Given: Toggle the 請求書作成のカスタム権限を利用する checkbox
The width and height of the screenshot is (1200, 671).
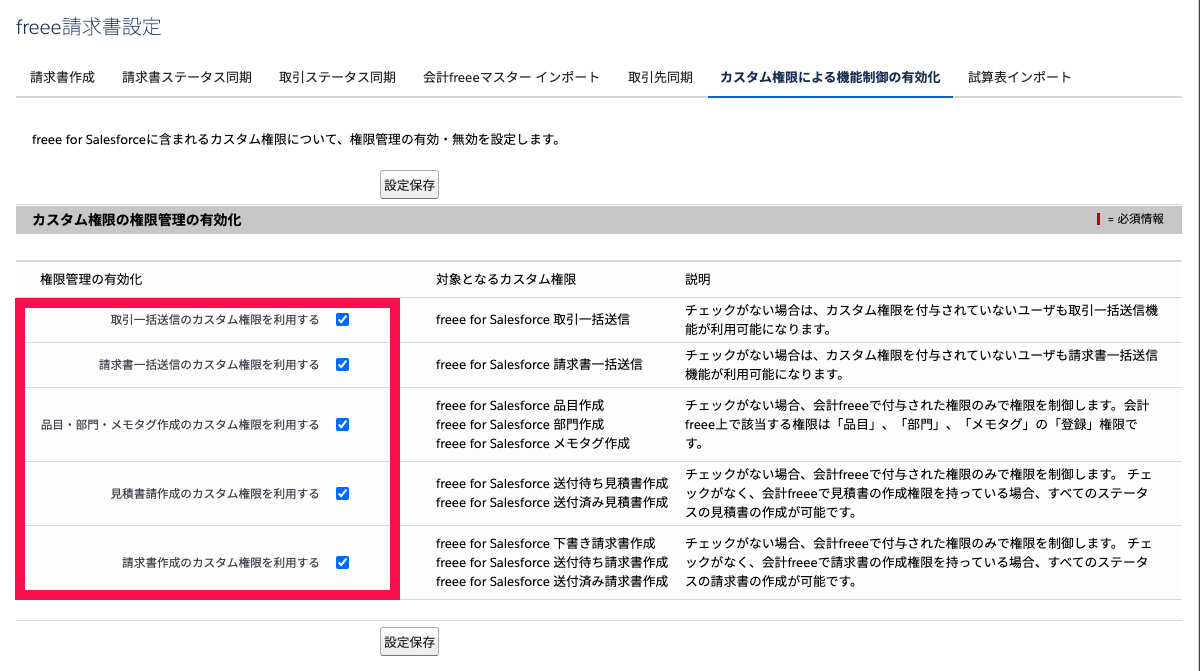Looking at the screenshot, I should point(343,562).
